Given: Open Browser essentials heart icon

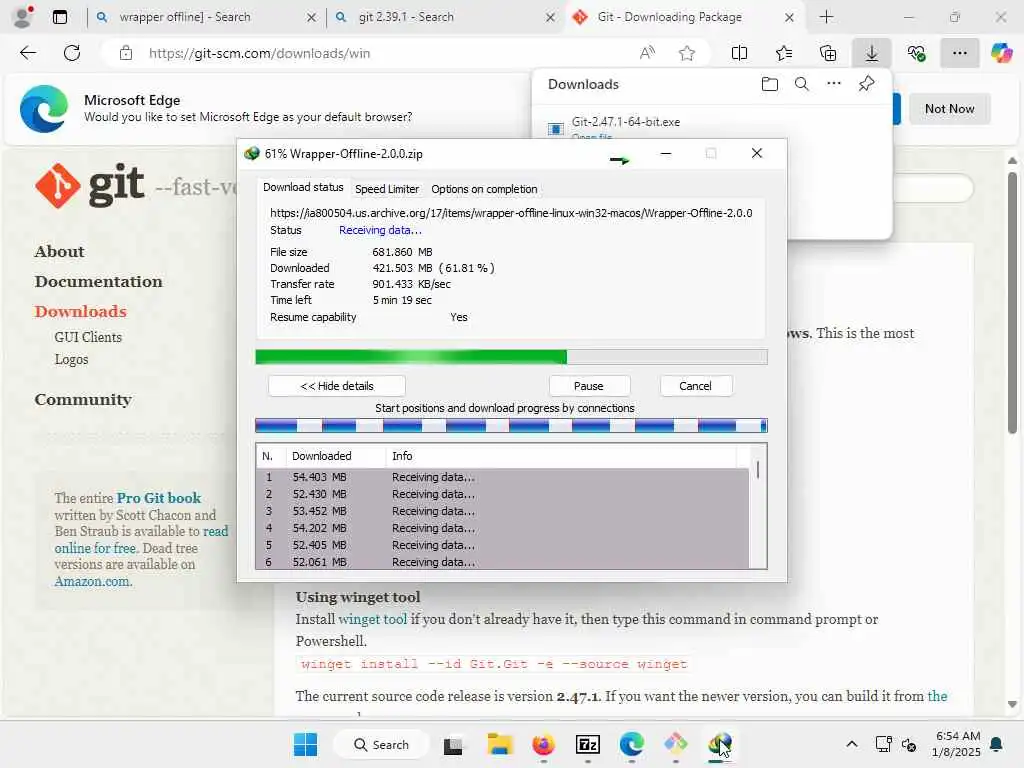Looking at the screenshot, I should pos(916,53).
